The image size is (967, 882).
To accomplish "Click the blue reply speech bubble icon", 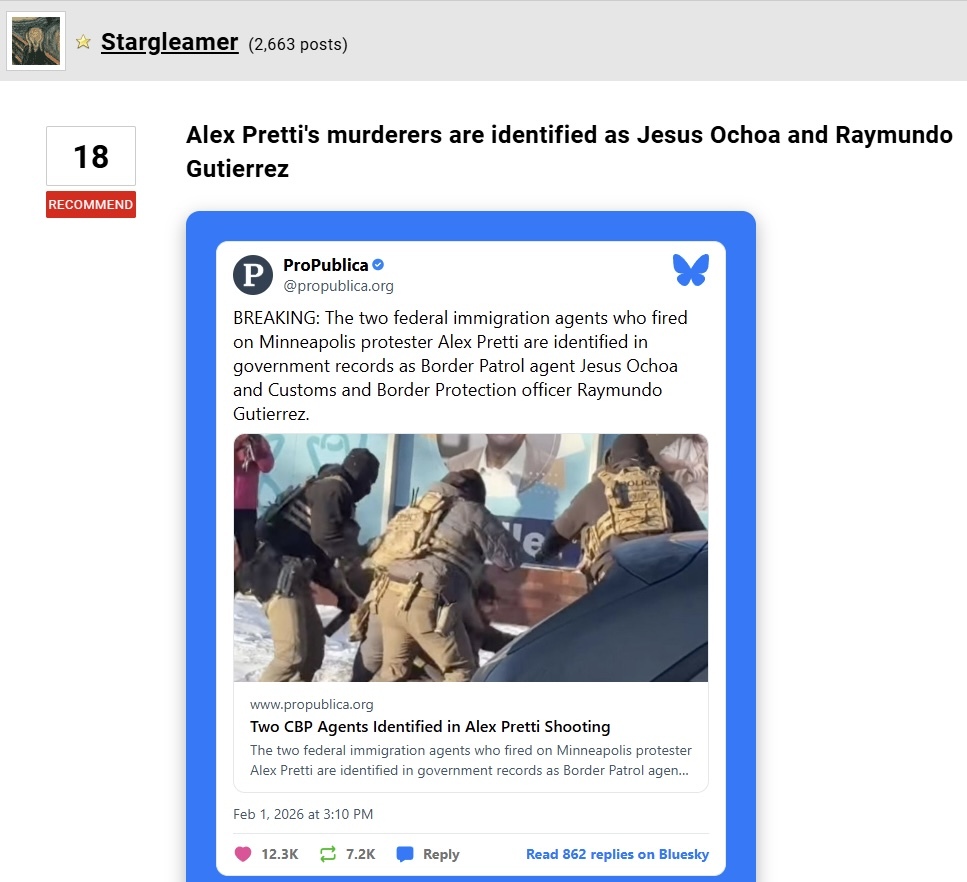I will coord(405,854).
